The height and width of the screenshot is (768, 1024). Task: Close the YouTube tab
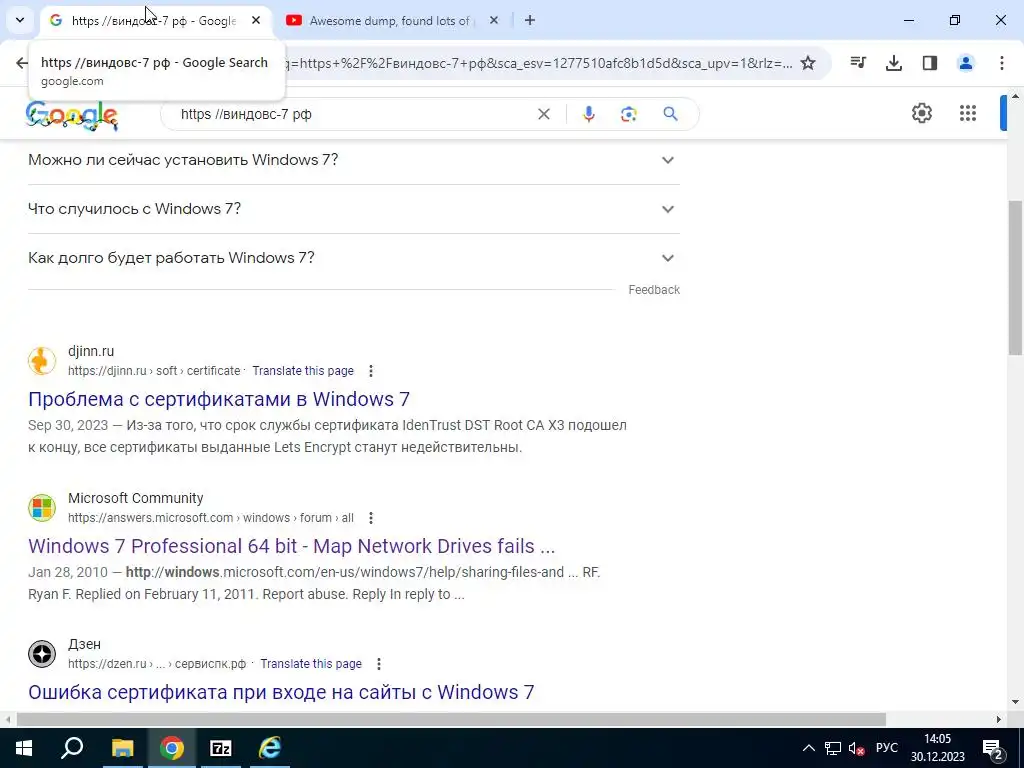click(x=494, y=21)
